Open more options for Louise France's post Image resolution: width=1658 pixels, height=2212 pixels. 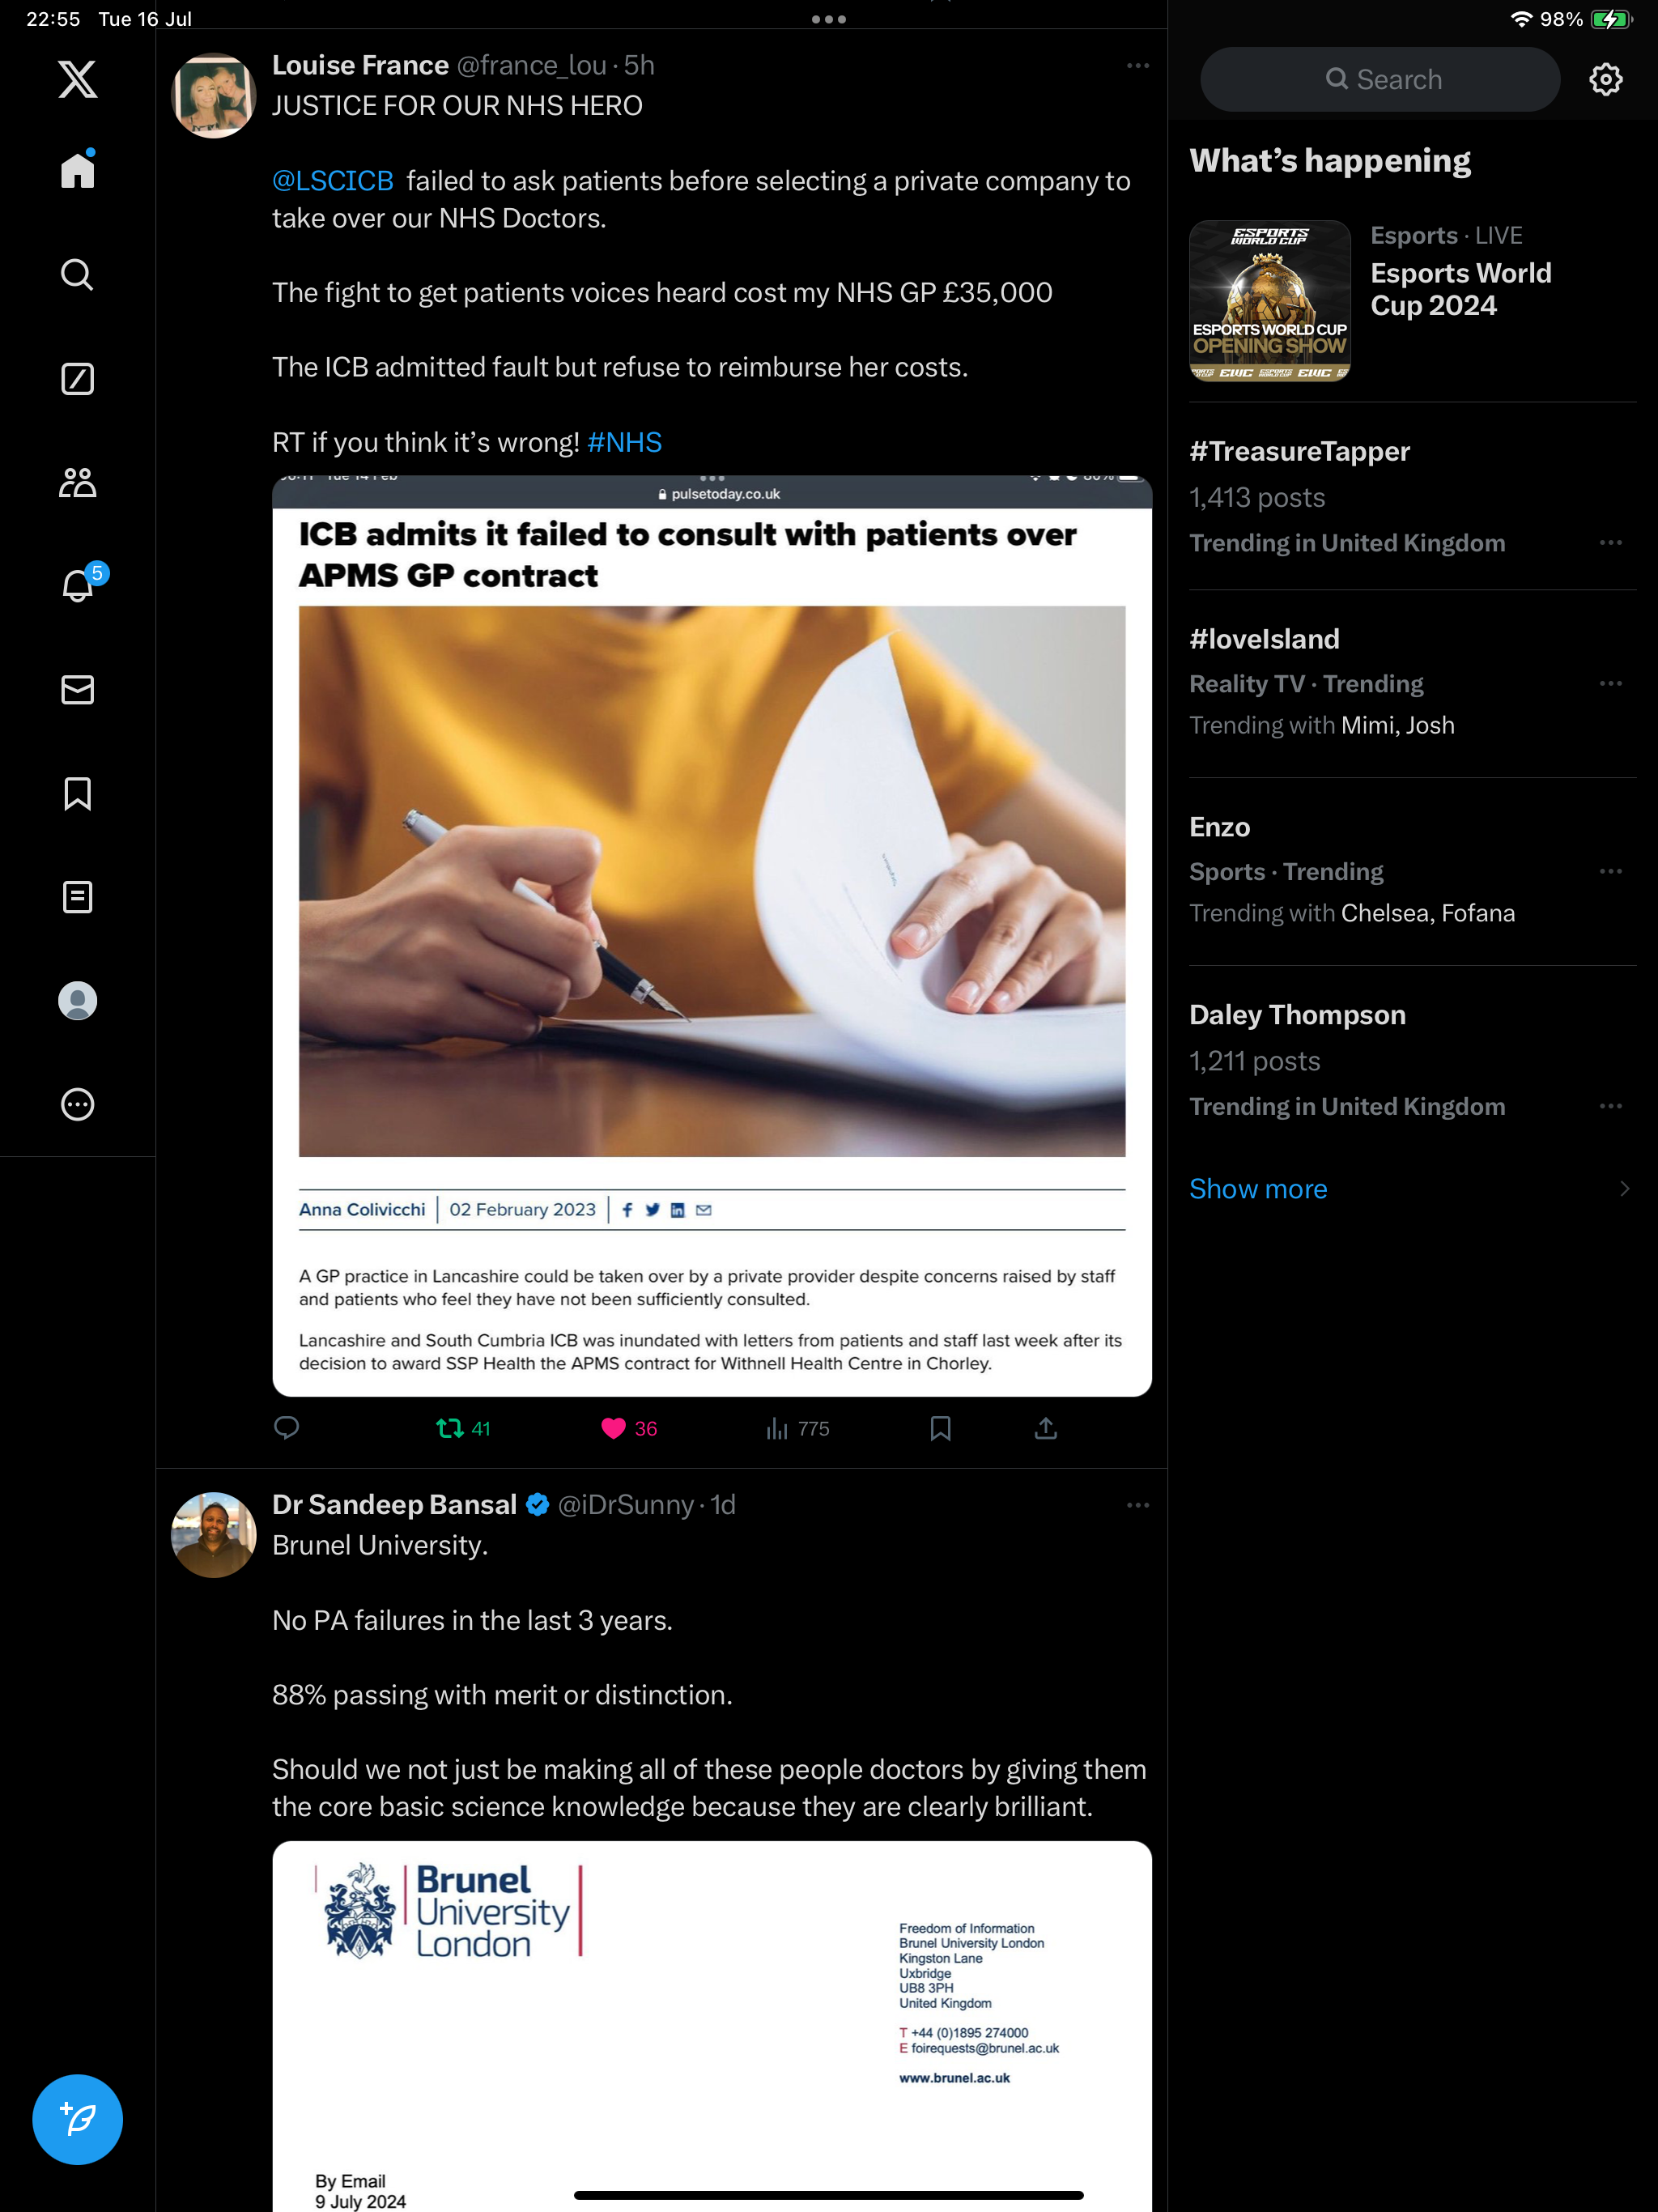1138,66
